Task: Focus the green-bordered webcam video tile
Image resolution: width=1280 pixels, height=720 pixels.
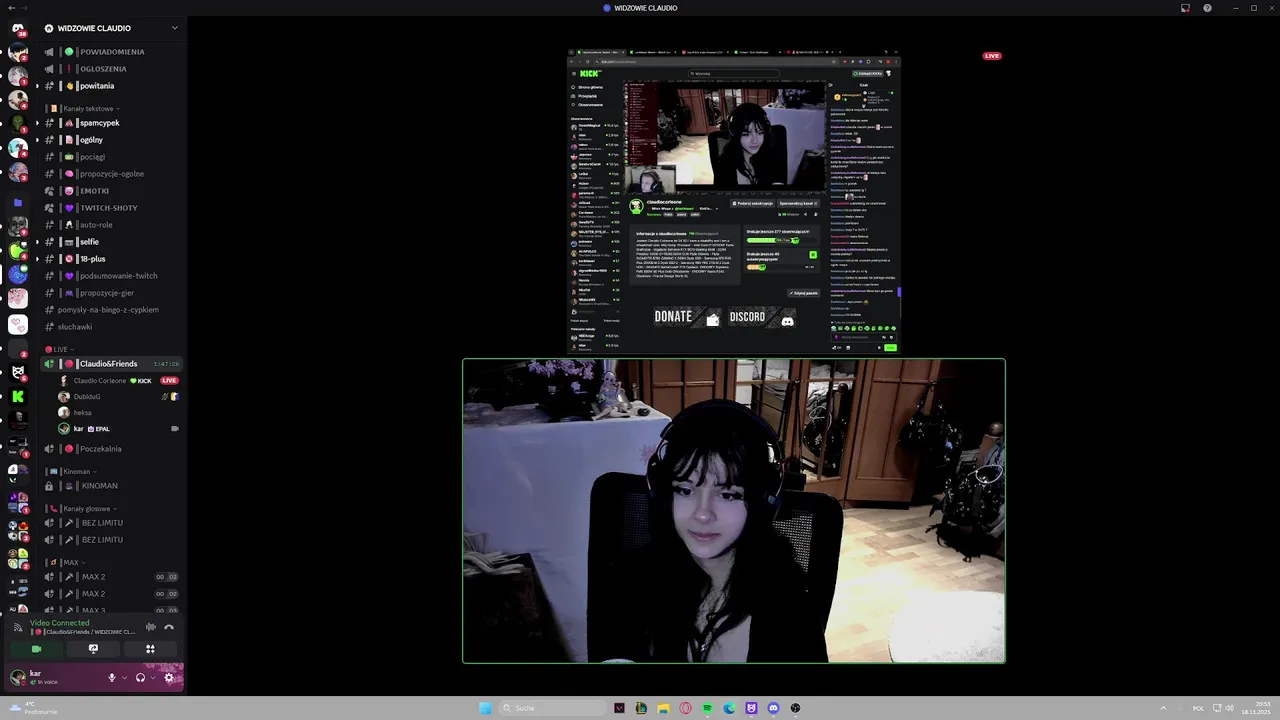Action: click(734, 511)
